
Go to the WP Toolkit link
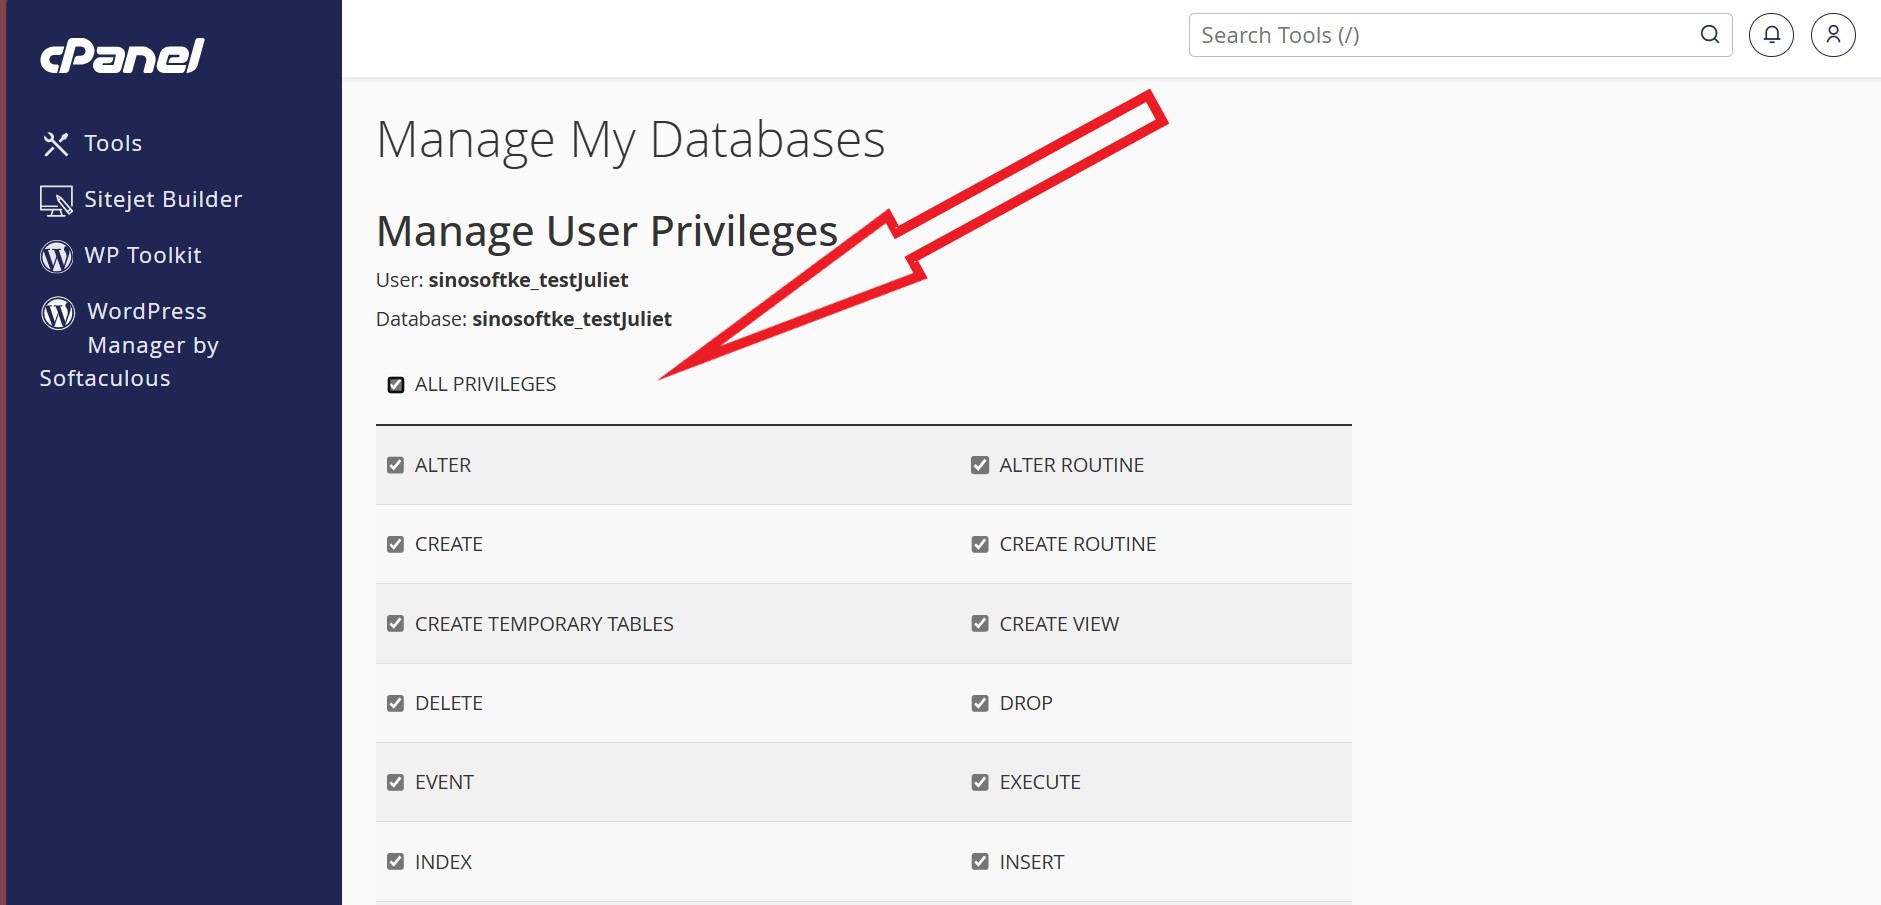click(143, 256)
